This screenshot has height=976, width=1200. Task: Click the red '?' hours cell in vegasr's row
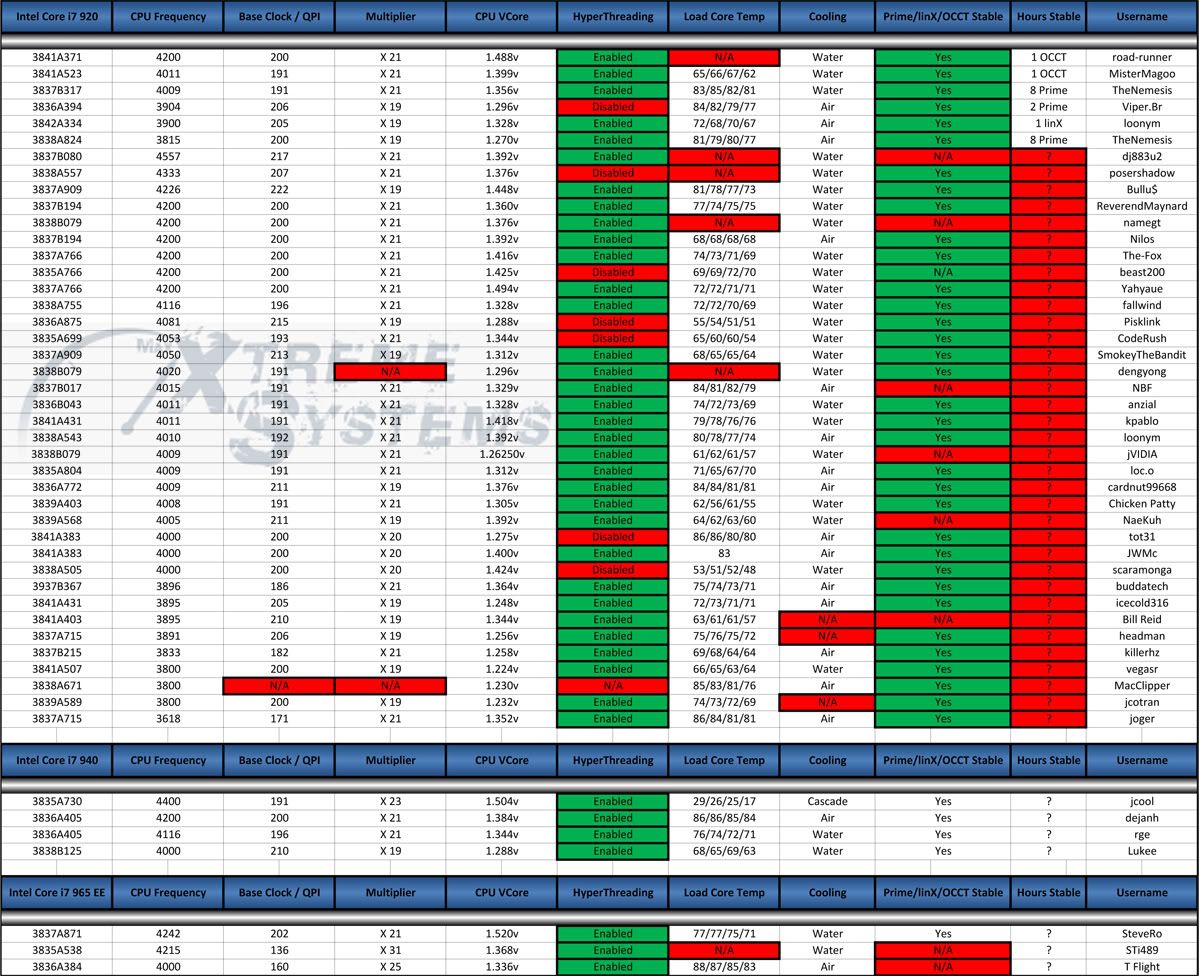coord(1049,669)
